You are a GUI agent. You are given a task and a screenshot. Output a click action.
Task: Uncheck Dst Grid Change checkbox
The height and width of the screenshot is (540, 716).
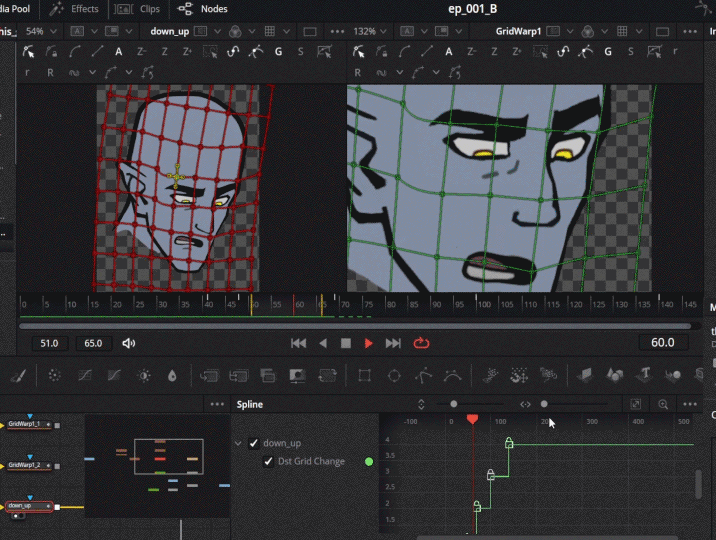tap(269, 461)
